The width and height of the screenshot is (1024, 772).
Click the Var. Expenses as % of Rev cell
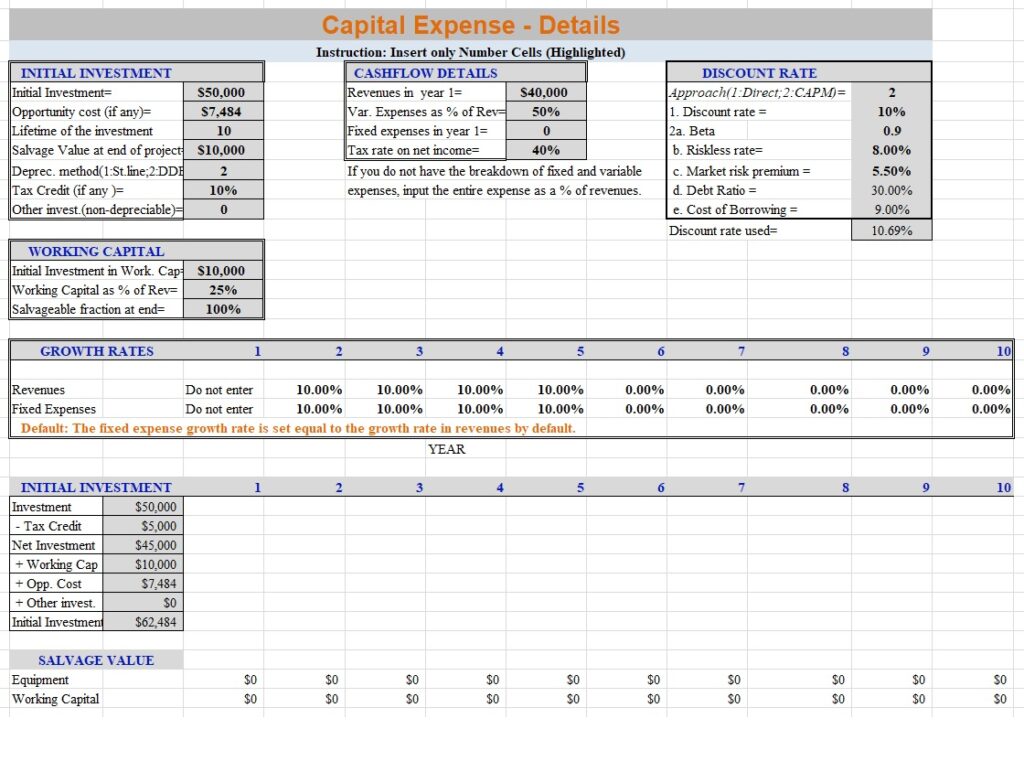pos(545,112)
